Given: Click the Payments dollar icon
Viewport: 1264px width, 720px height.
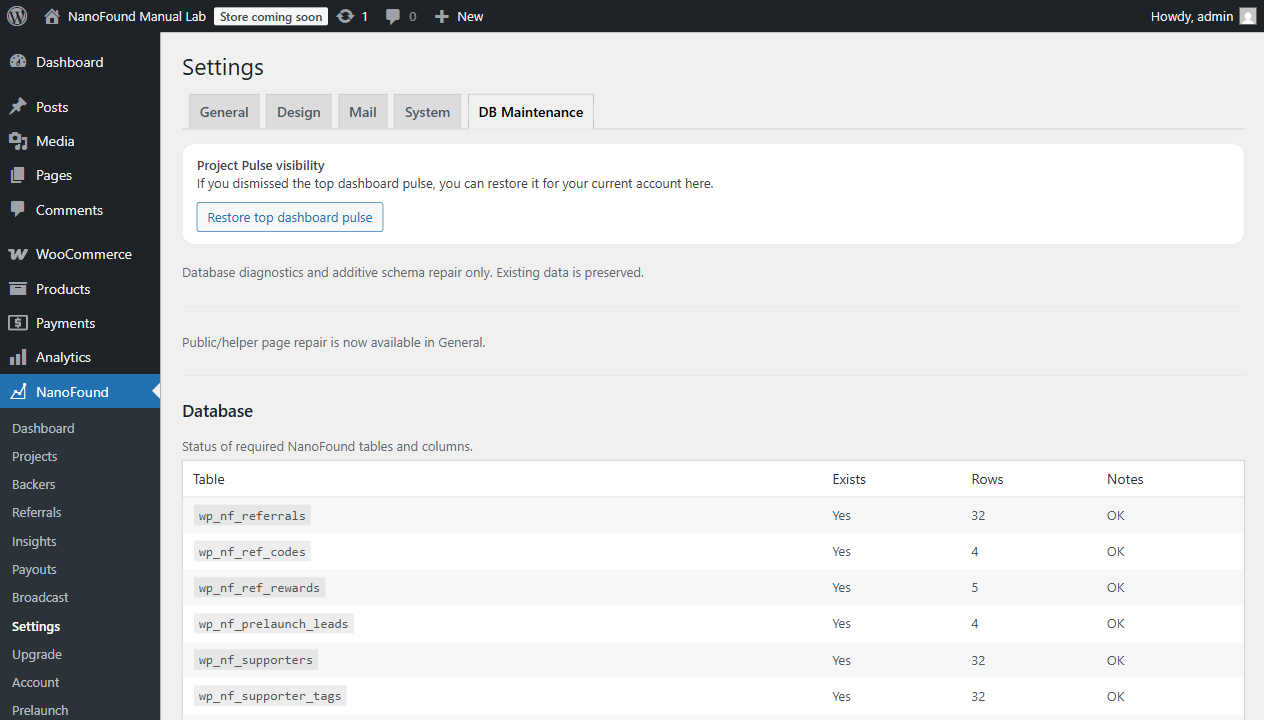Looking at the screenshot, I should (x=18, y=323).
